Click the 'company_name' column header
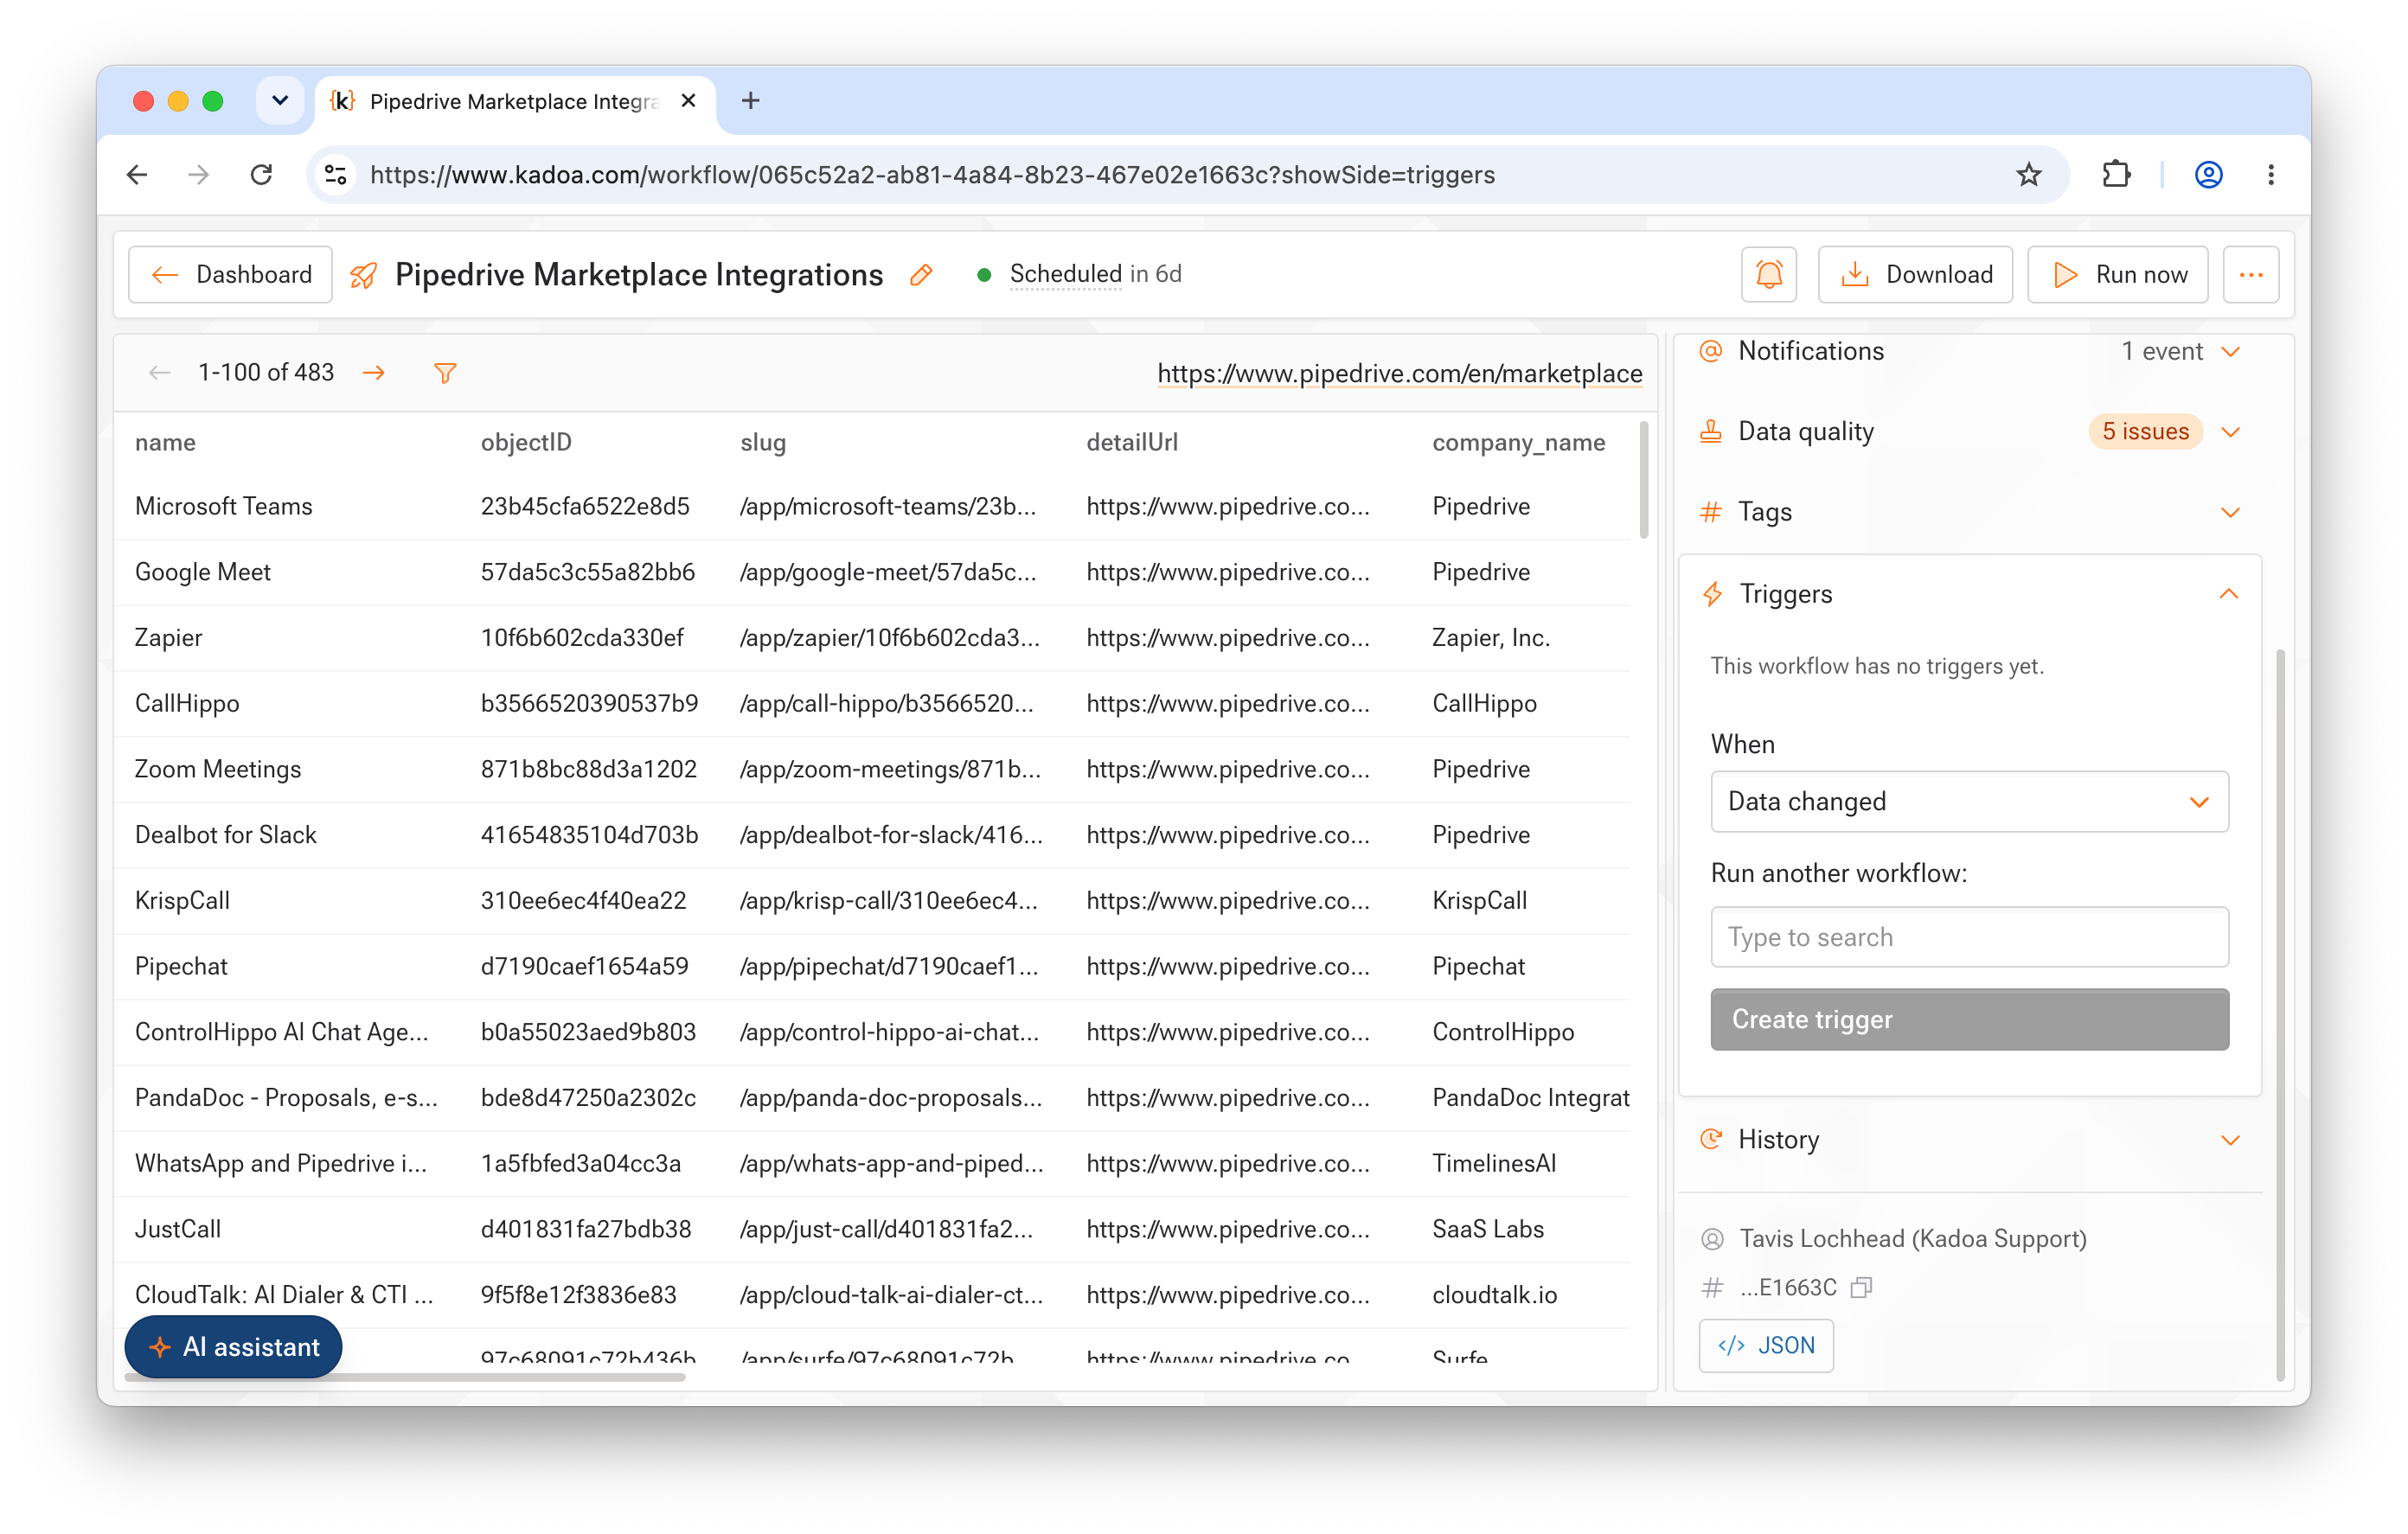 point(1518,442)
